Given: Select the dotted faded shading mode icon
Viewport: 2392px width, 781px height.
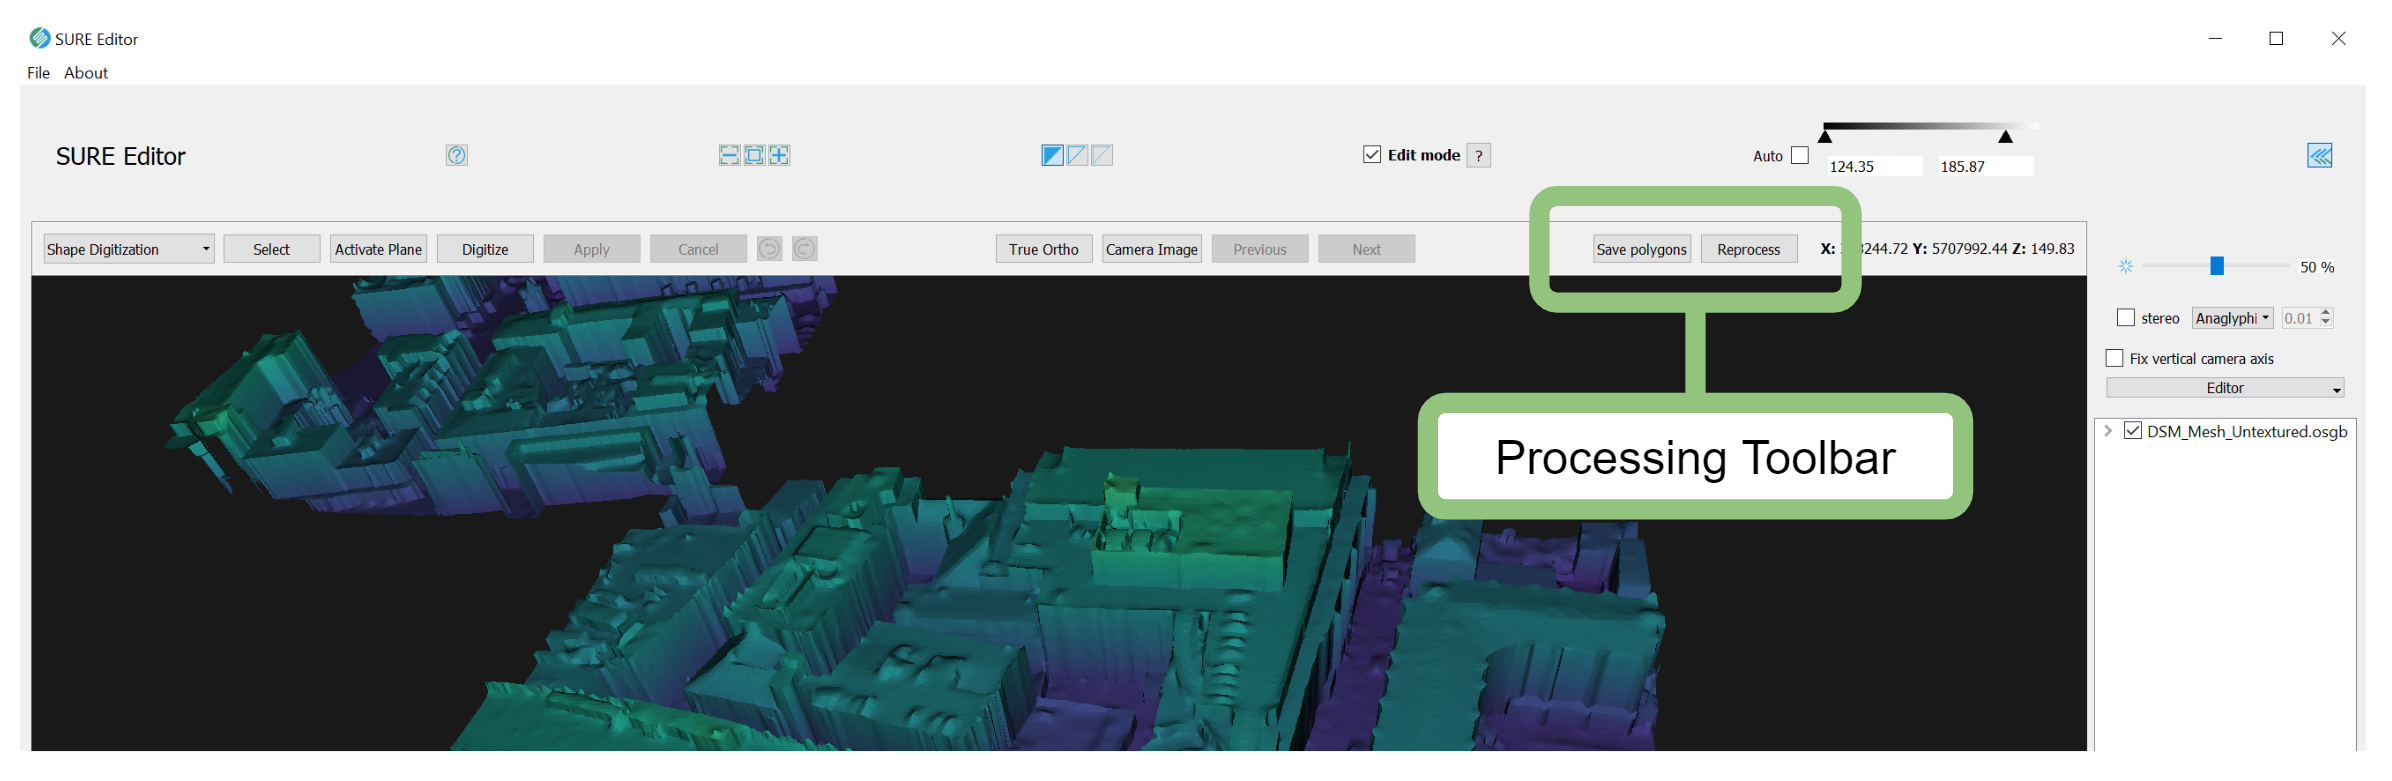Looking at the screenshot, I should click(x=1102, y=155).
